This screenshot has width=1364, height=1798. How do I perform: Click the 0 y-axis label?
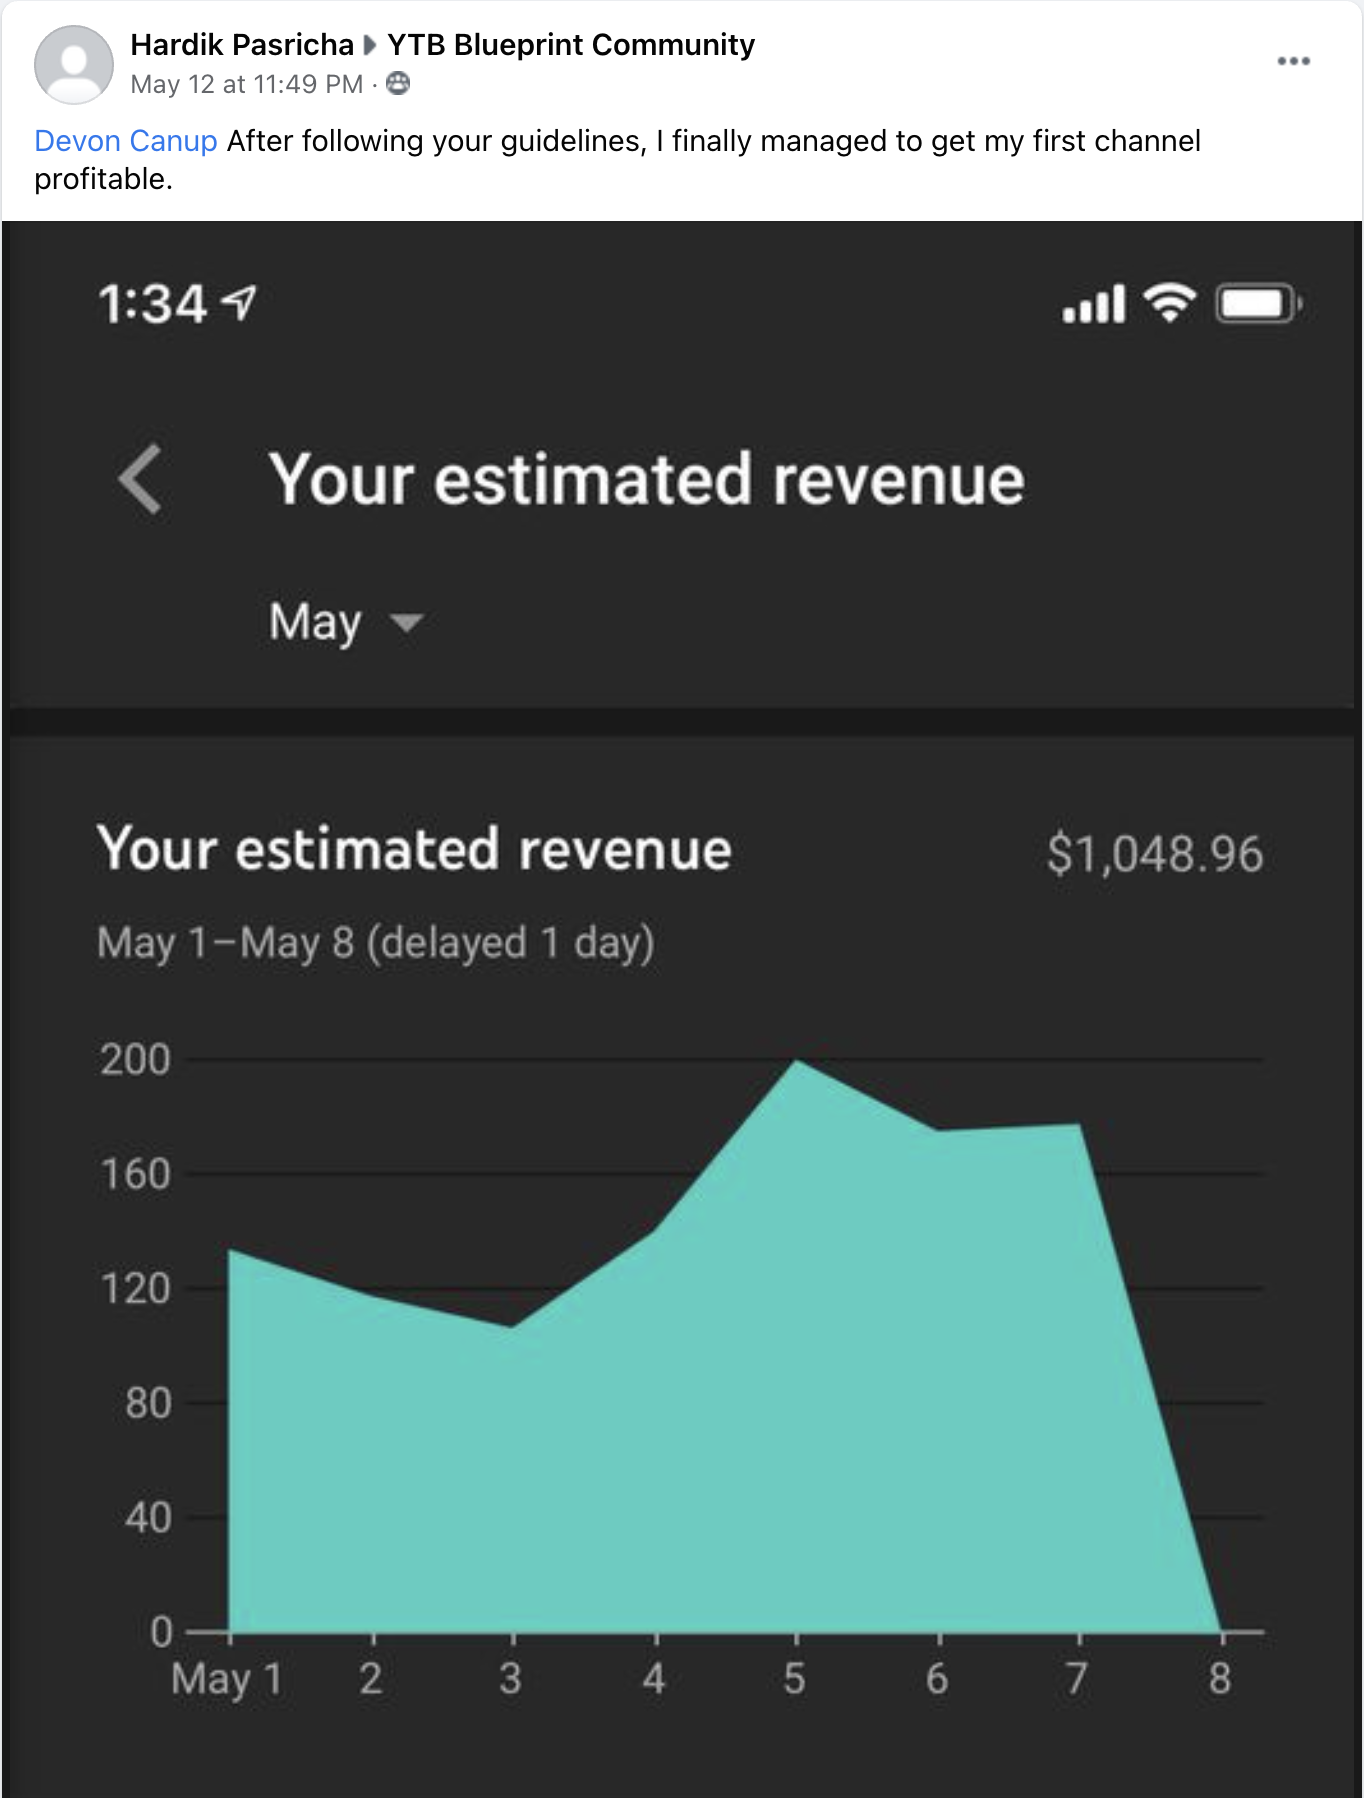tap(161, 1632)
